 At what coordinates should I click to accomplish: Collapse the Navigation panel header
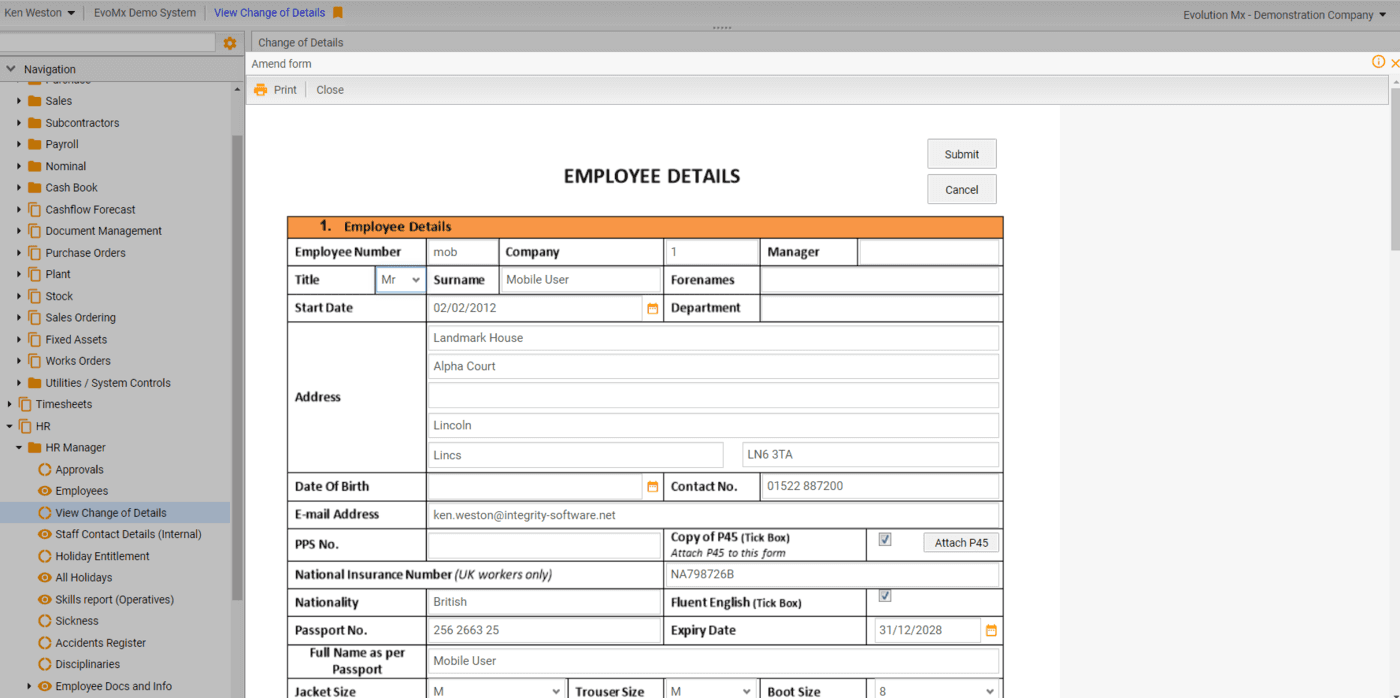pos(11,69)
